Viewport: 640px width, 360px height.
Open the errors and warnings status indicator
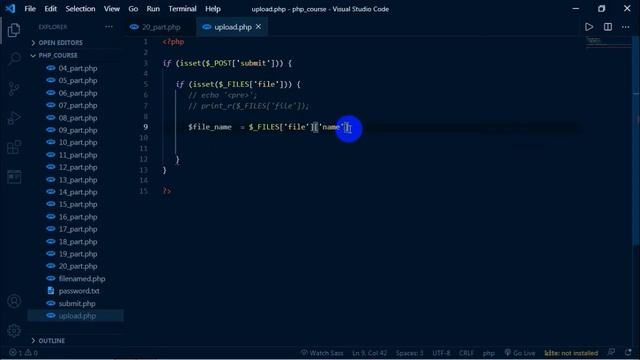(24, 353)
